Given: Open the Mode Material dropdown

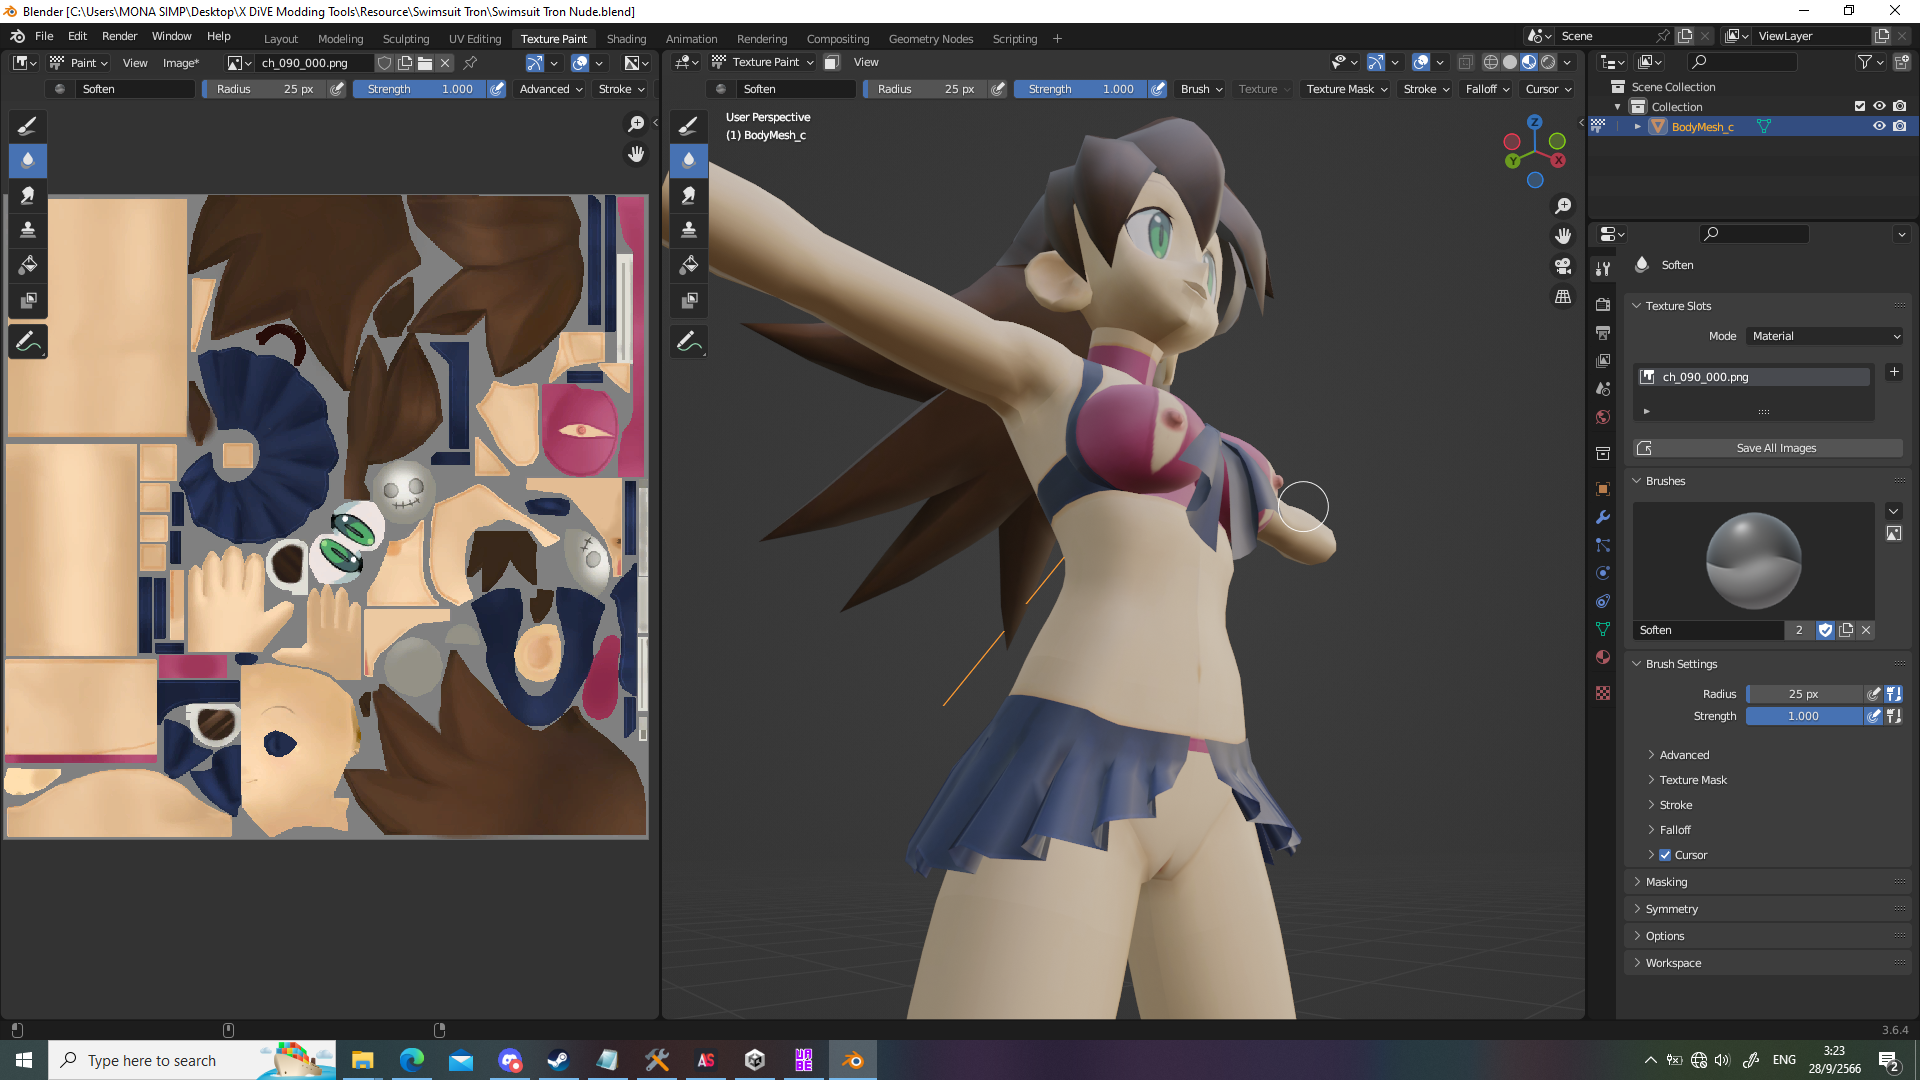Looking at the screenshot, I should click(x=1825, y=336).
